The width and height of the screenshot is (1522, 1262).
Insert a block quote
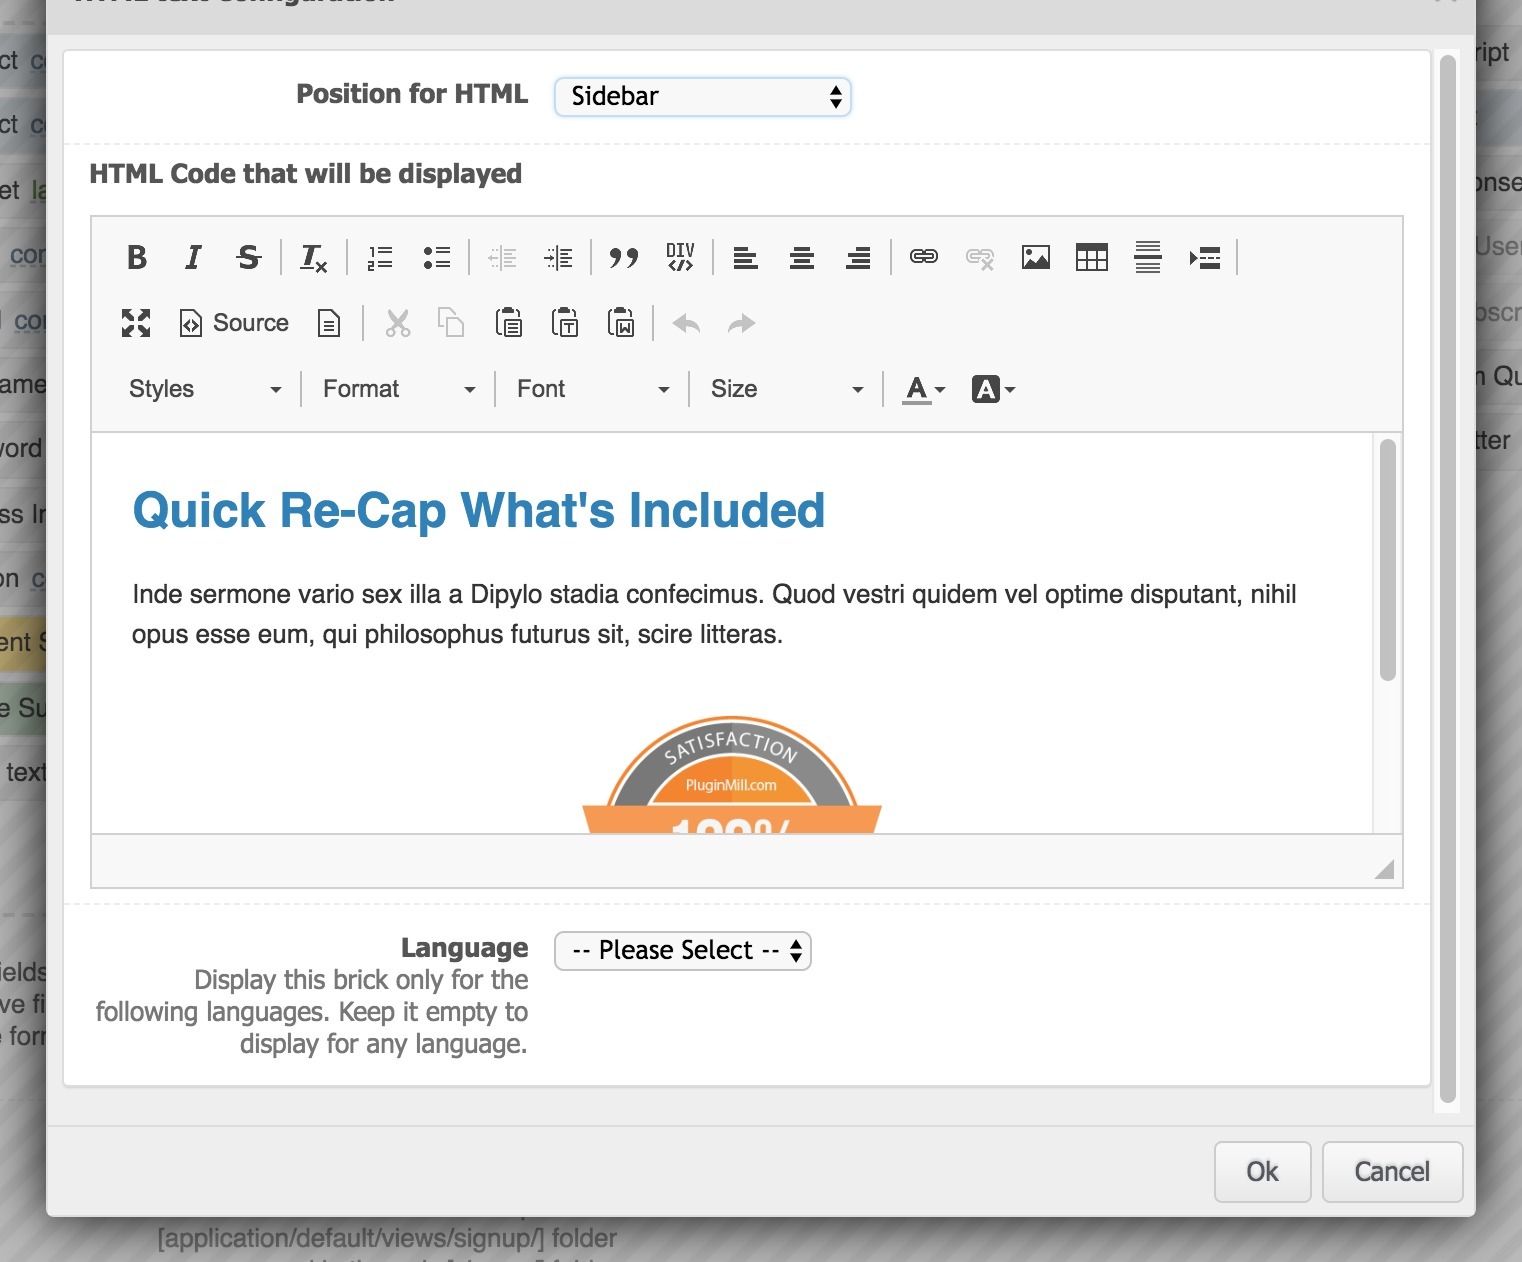[x=624, y=258]
